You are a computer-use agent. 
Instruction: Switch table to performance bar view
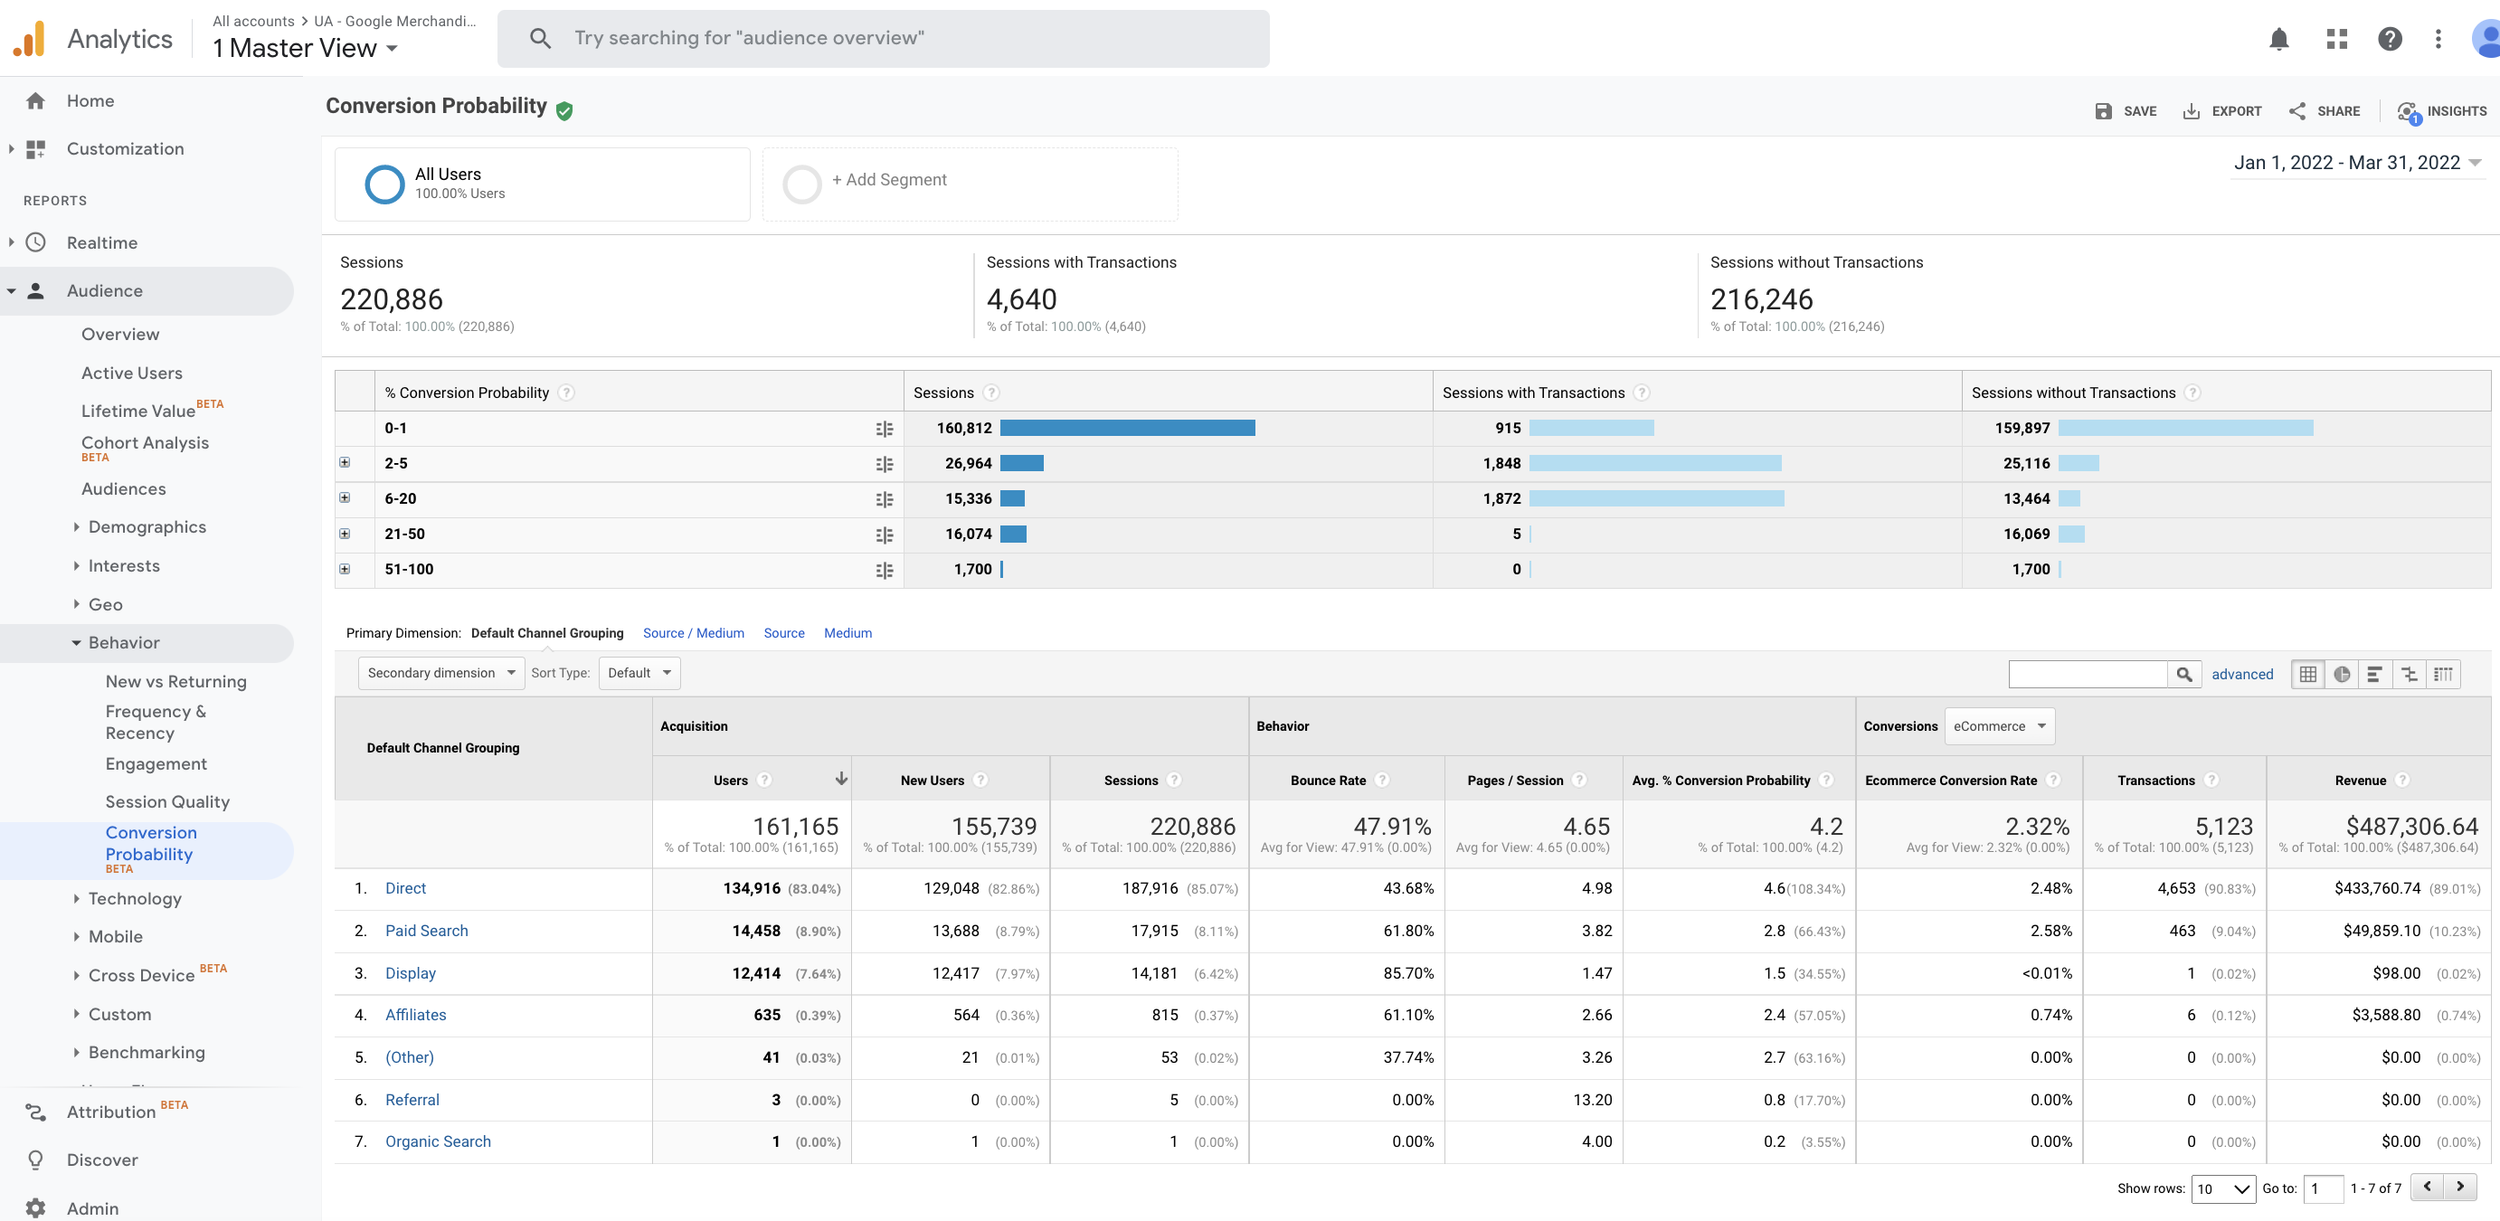coord(2374,674)
